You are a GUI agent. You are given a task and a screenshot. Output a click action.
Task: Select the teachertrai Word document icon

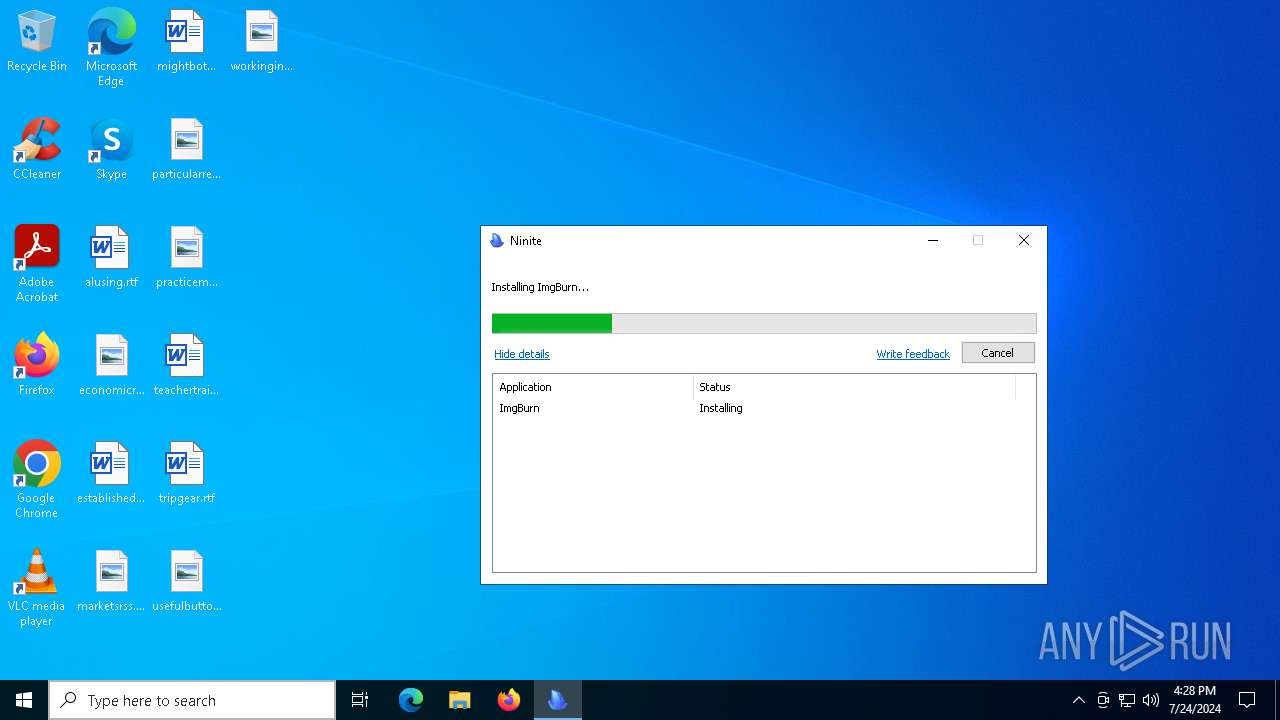click(186, 366)
